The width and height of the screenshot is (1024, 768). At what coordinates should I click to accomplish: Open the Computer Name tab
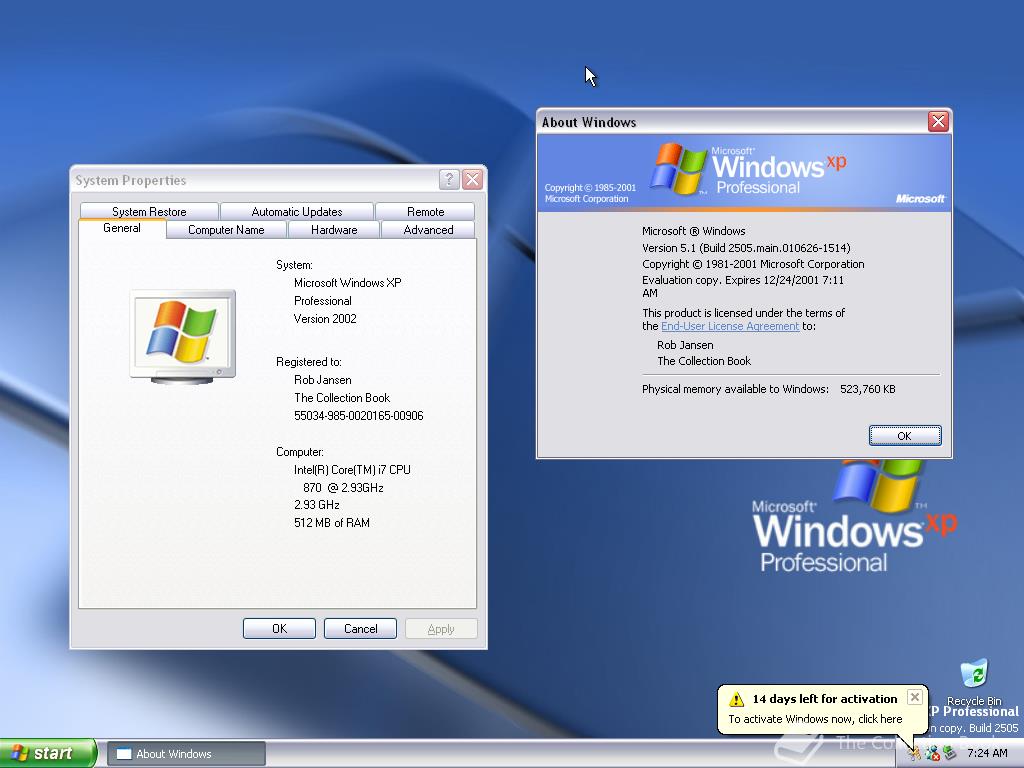click(x=226, y=230)
